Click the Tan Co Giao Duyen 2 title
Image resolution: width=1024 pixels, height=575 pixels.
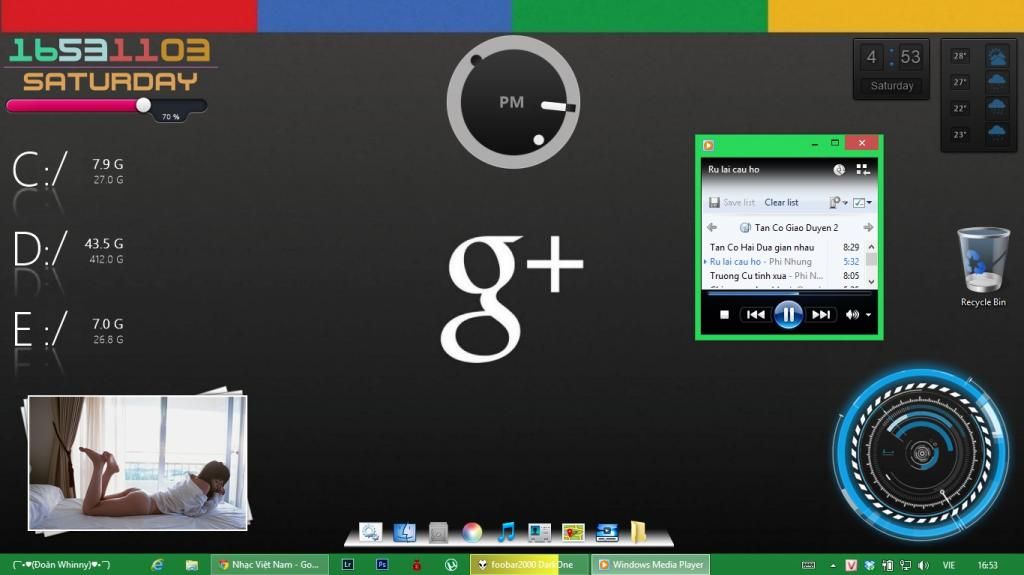coord(796,227)
